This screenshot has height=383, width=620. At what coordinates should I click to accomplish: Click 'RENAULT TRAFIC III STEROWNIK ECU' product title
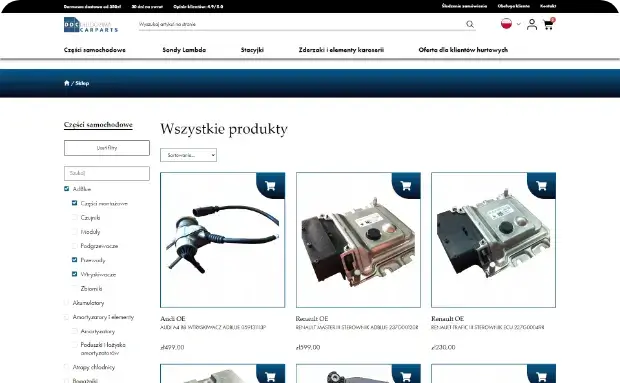click(x=488, y=327)
